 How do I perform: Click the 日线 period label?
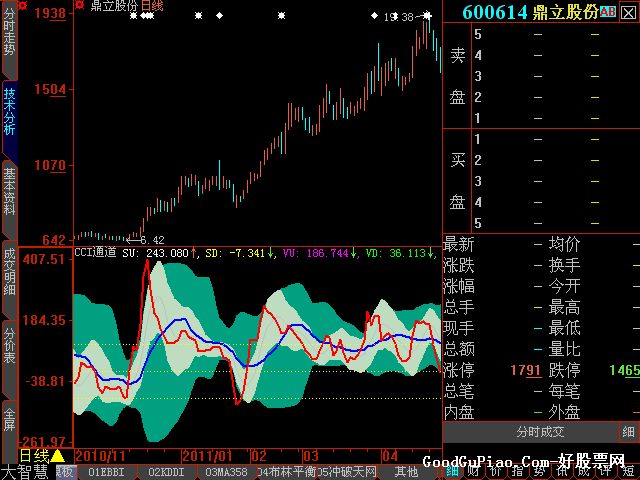point(34,456)
